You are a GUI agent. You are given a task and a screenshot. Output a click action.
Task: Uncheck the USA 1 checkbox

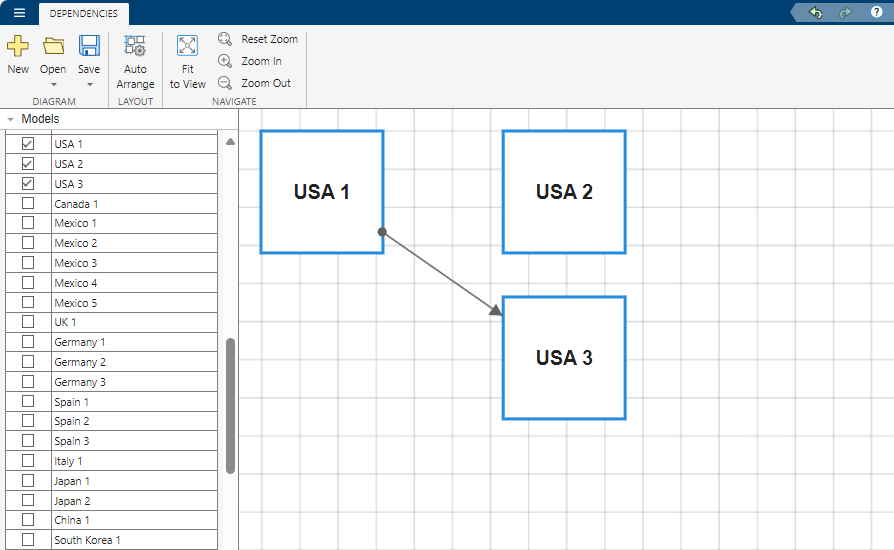coord(28,144)
